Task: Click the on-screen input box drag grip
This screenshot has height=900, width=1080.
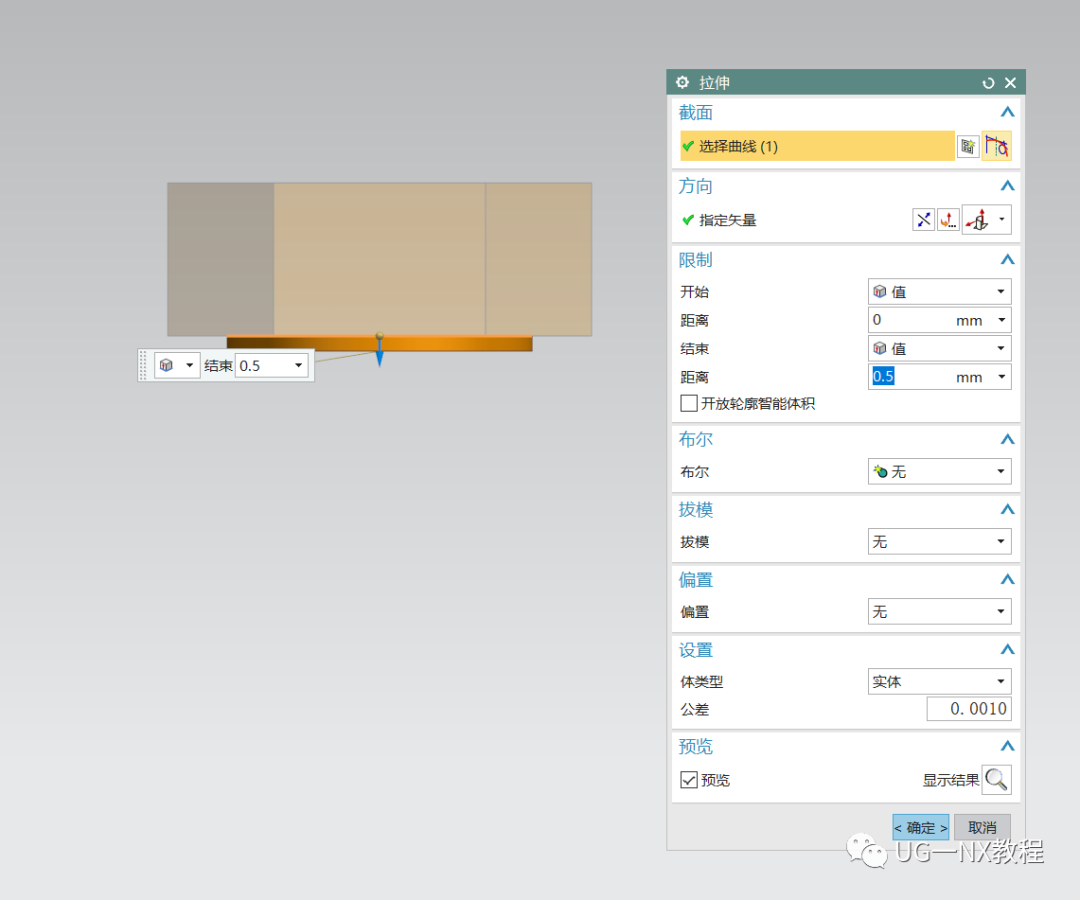Action: pos(143,365)
